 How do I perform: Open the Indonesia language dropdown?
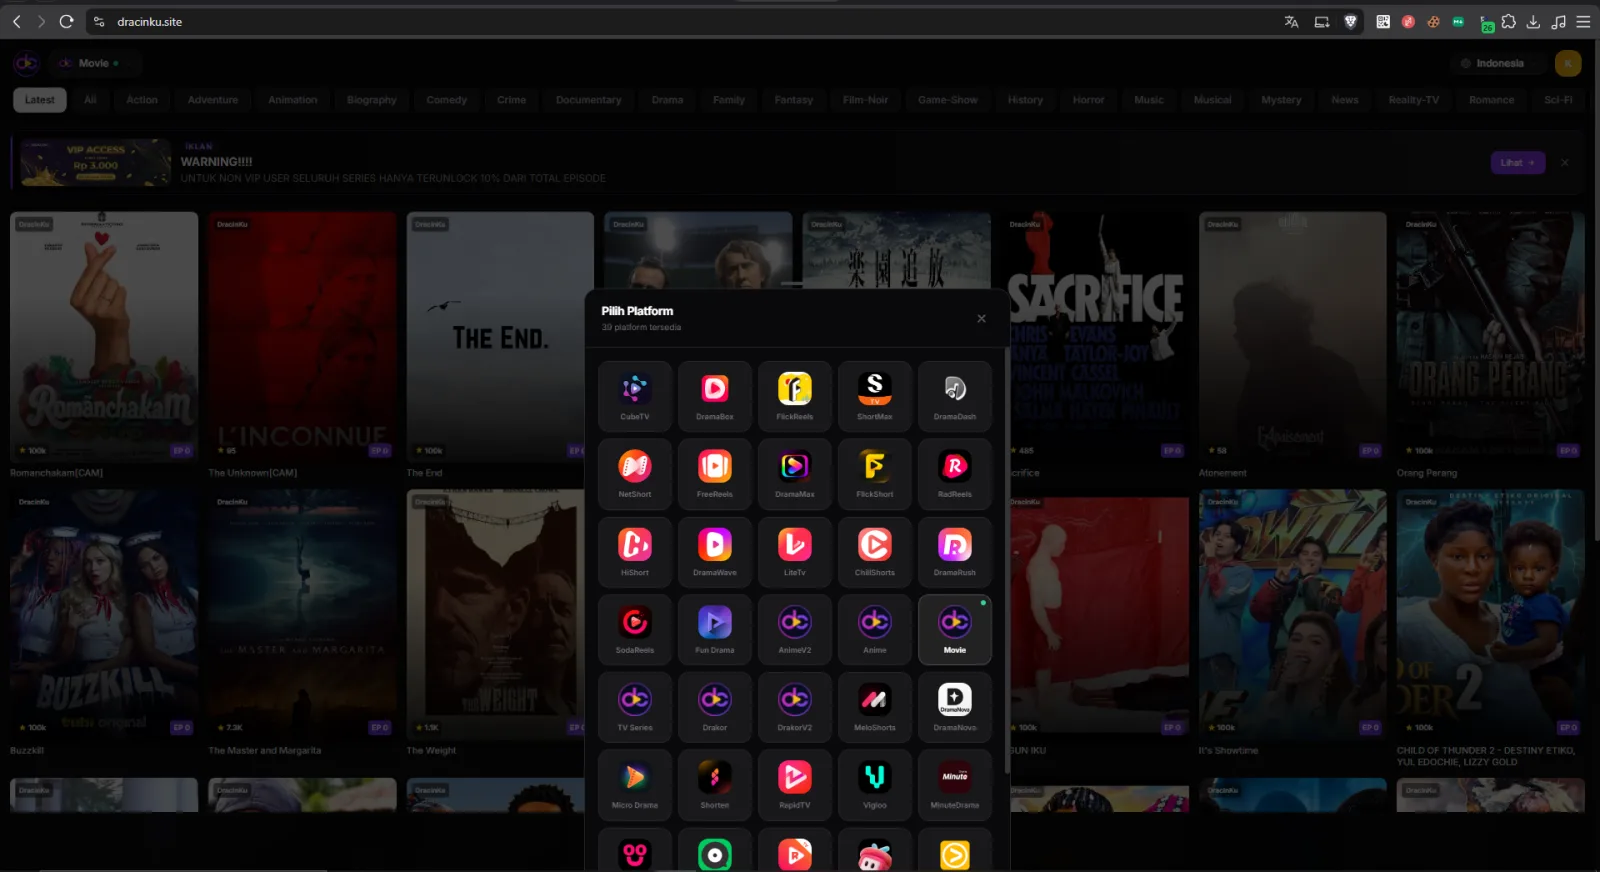pyautogui.click(x=1497, y=63)
